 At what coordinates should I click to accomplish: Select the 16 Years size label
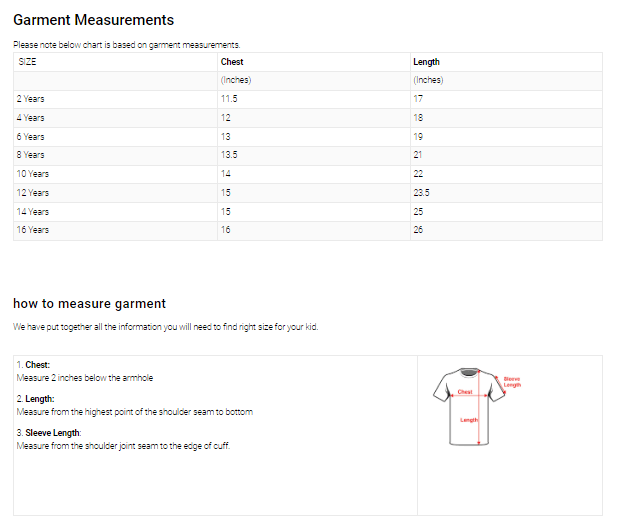[33, 230]
